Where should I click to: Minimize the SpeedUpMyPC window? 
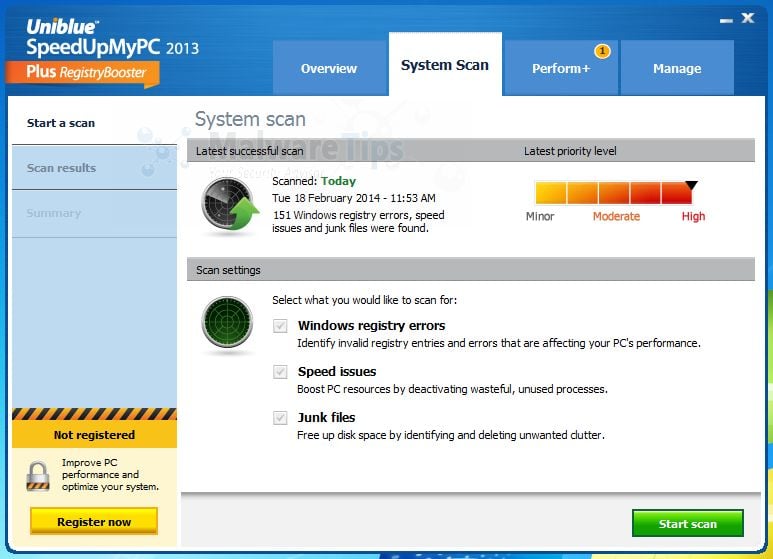[x=726, y=21]
